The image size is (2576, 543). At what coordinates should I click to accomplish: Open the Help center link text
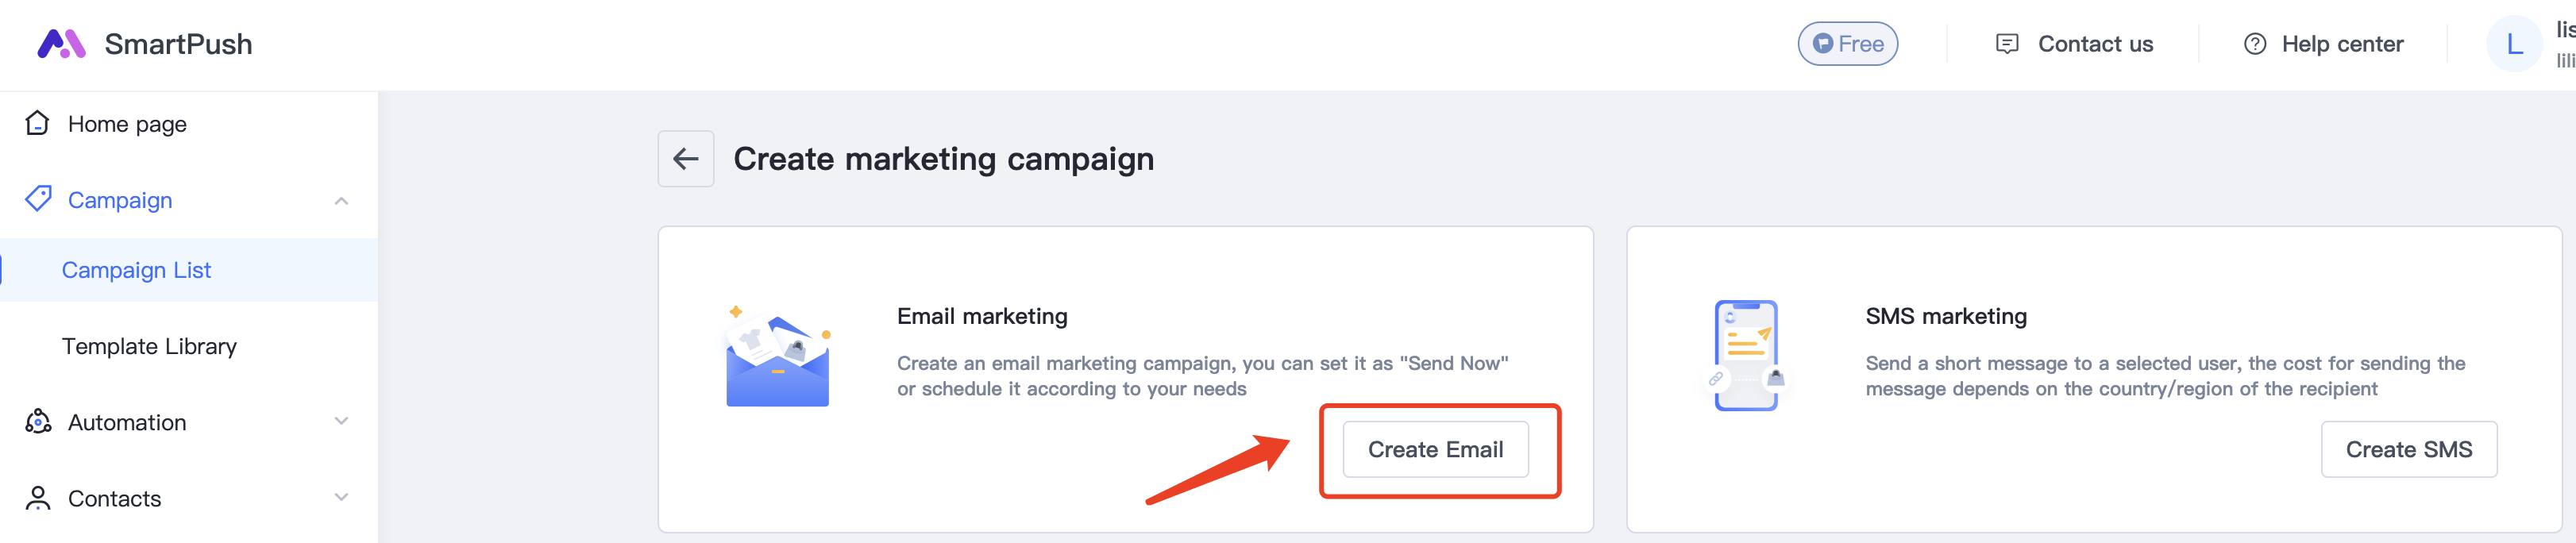coord(2342,44)
